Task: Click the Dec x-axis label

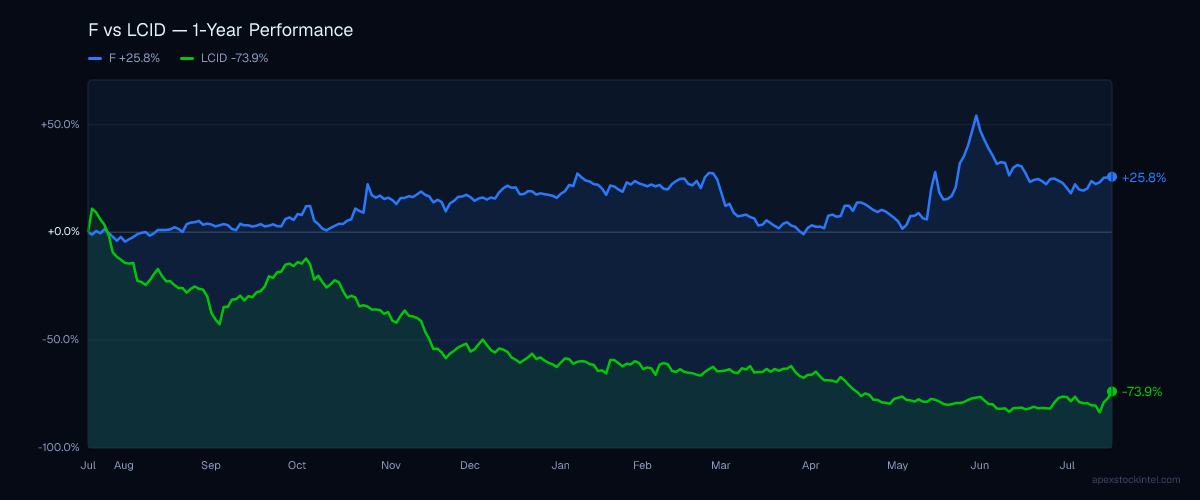Action: (x=470, y=465)
